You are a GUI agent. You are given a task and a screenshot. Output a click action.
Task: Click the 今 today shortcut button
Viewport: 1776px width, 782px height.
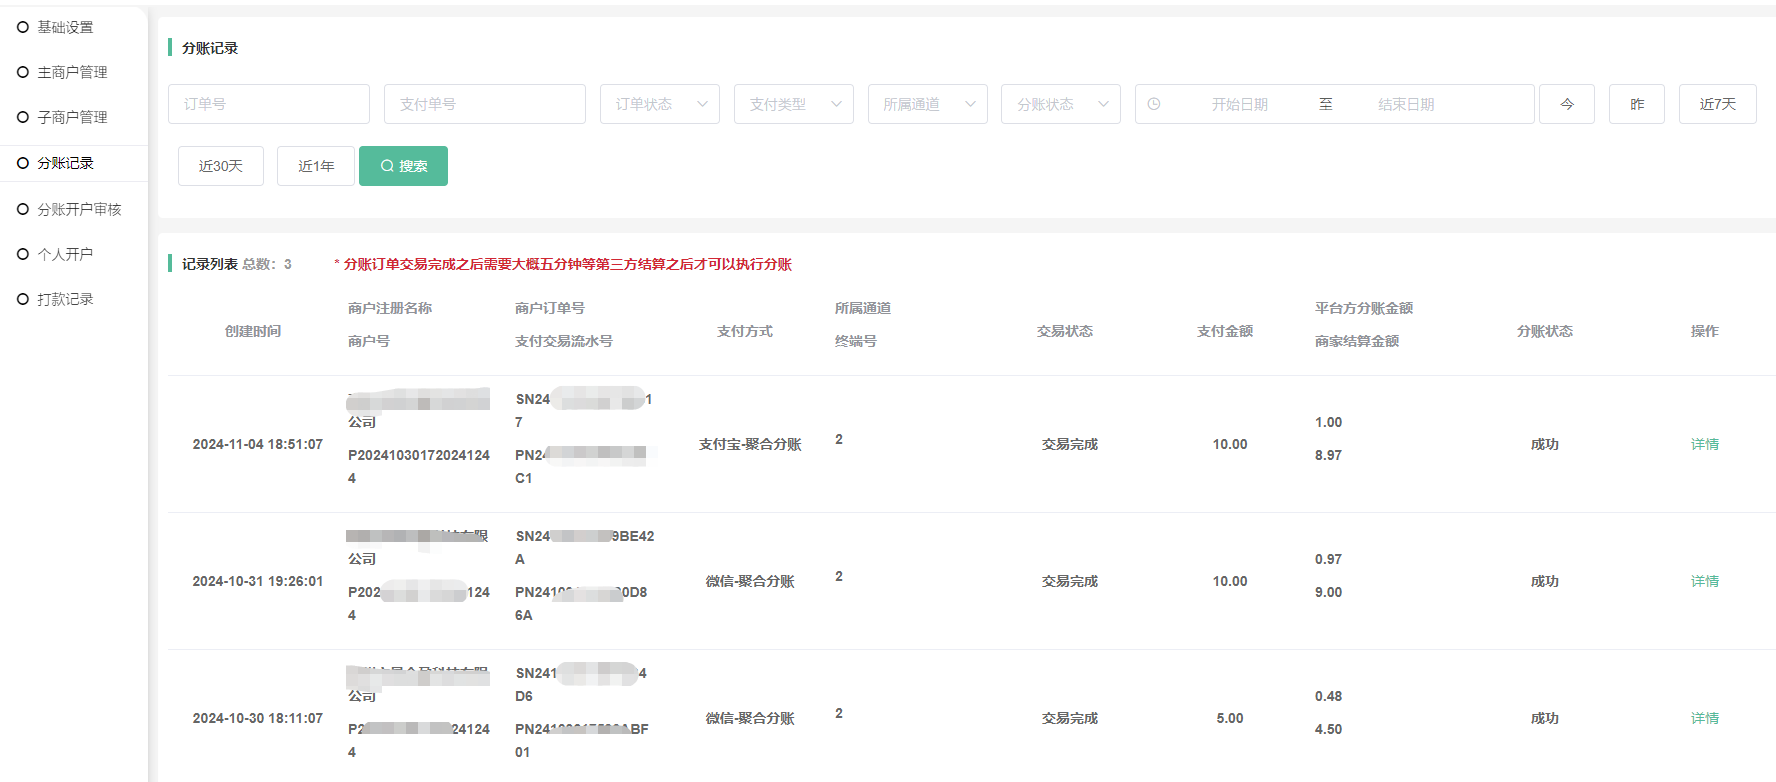point(1566,104)
